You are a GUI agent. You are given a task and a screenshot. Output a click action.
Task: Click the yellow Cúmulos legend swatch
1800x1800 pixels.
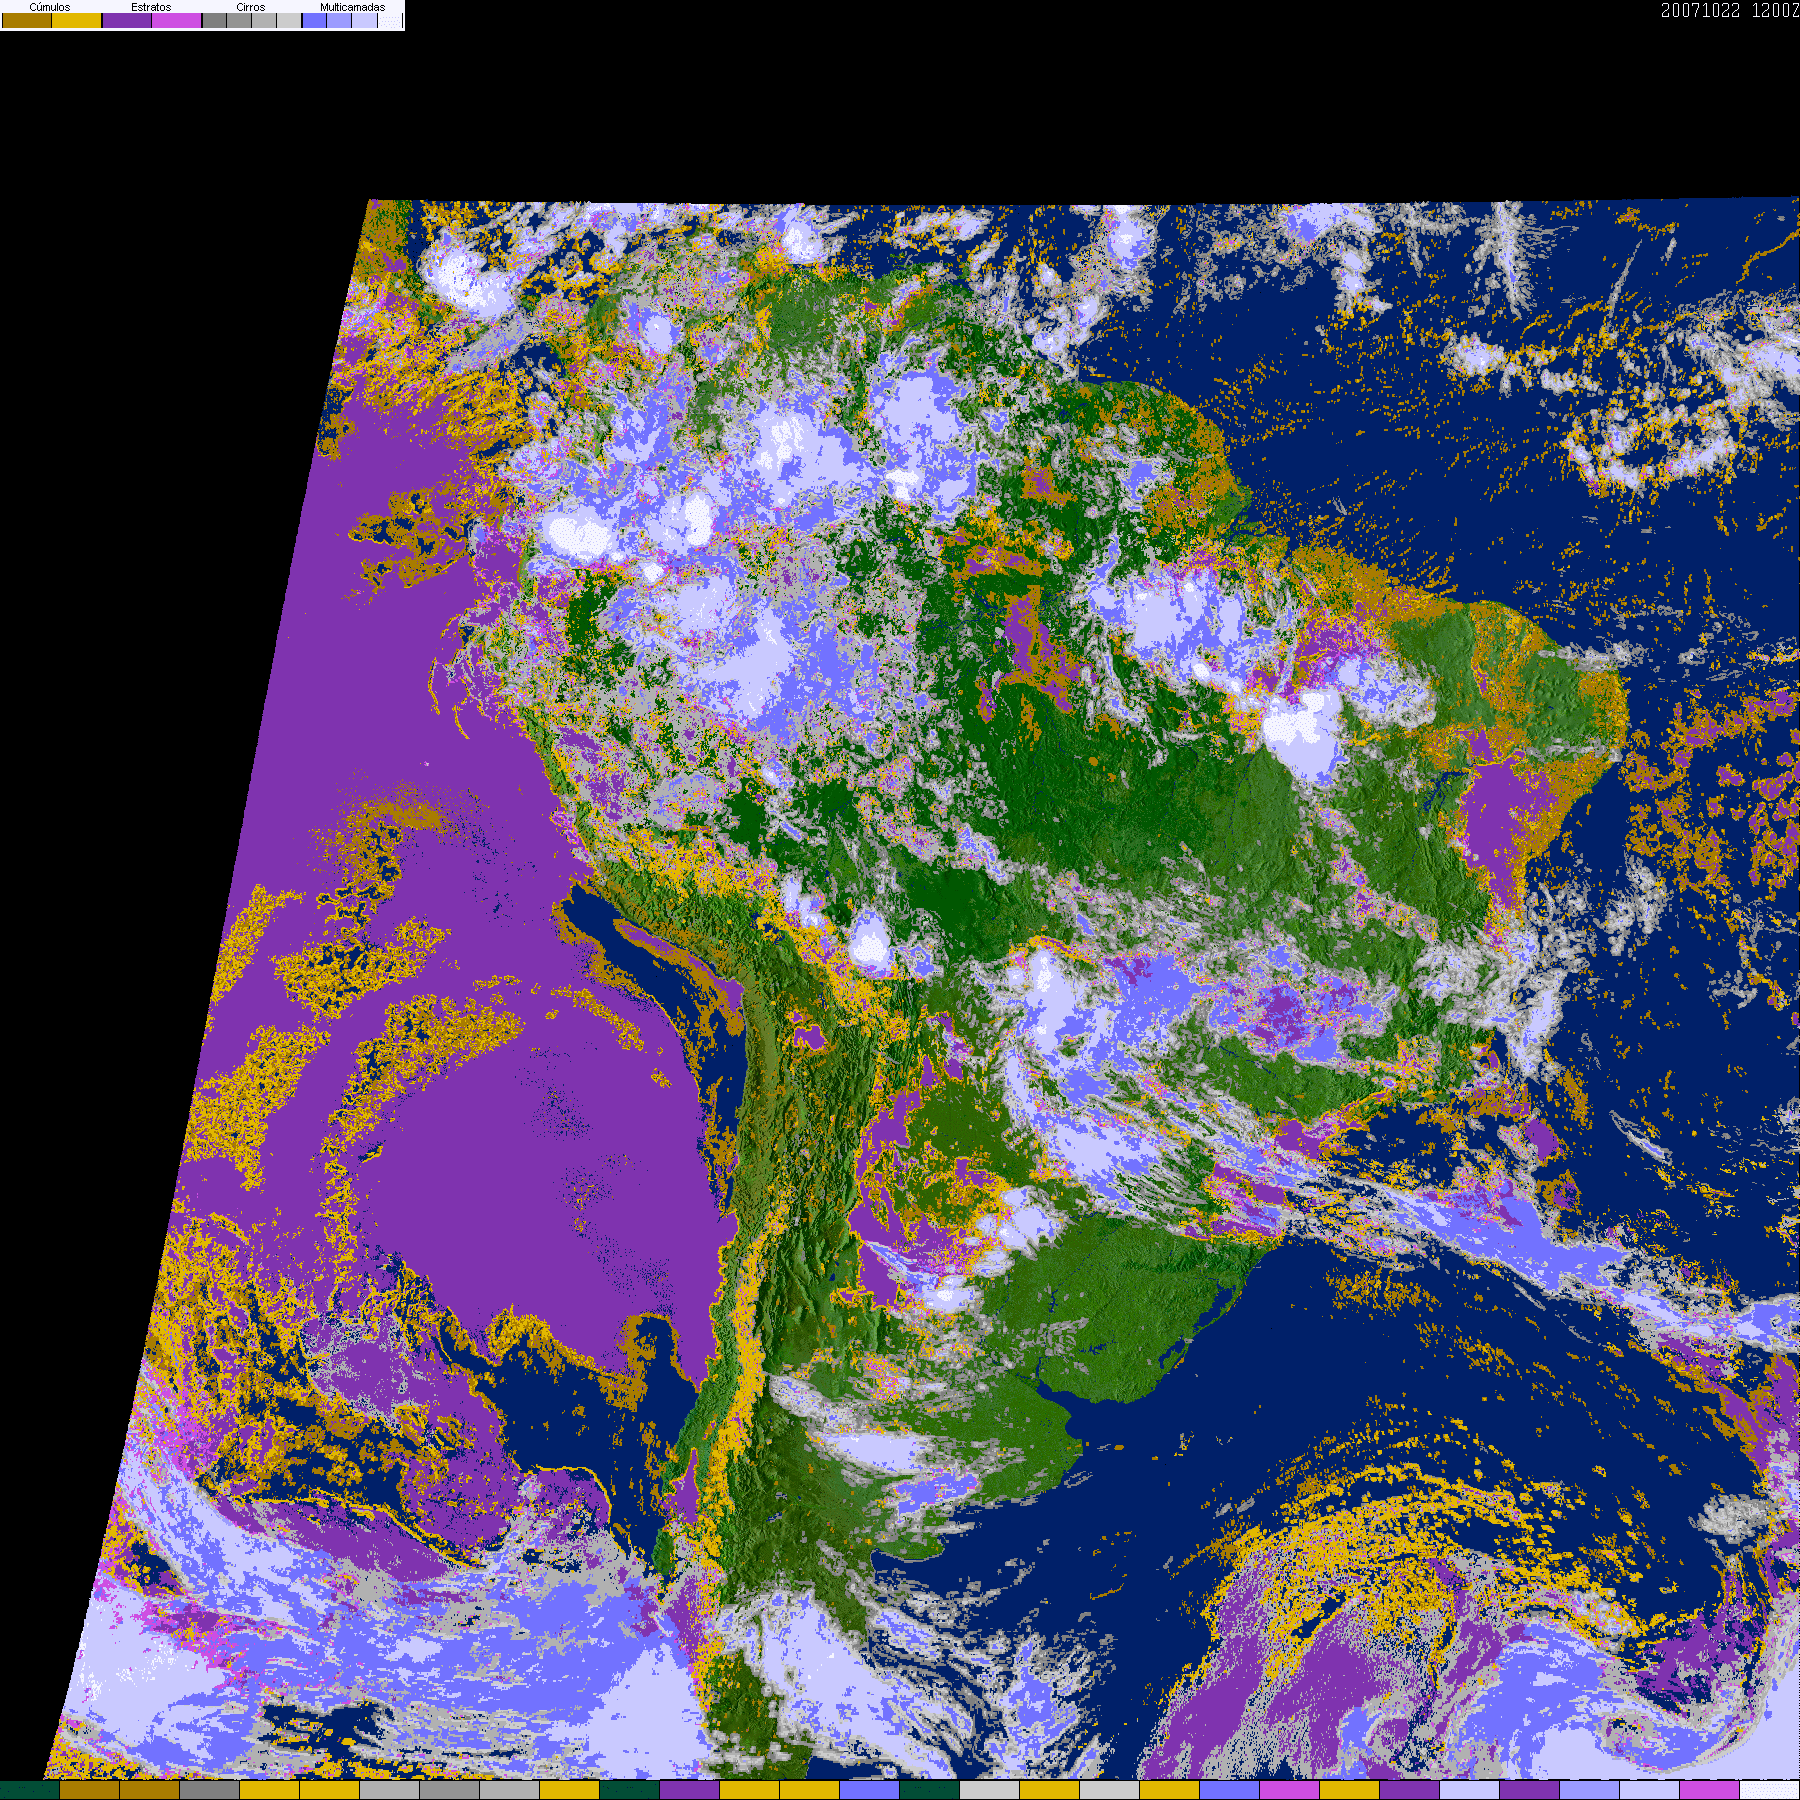point(77,20)
